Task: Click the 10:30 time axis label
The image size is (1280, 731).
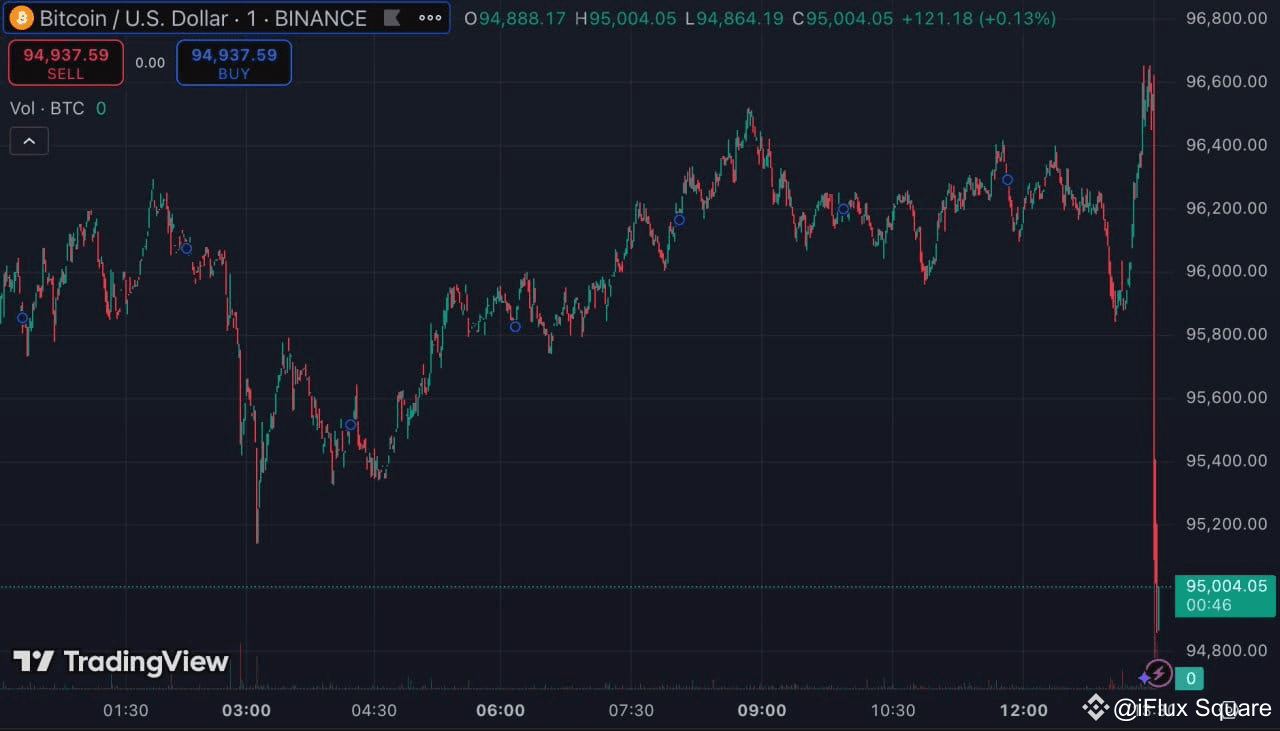Action: click(x=893, y=710)
